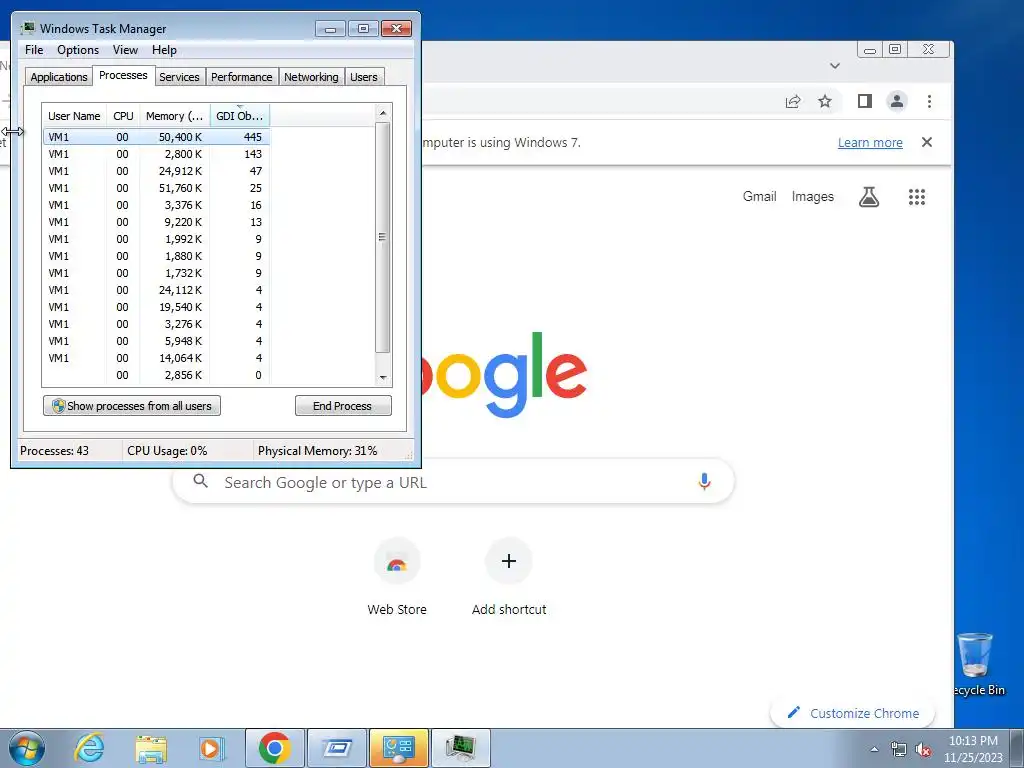1024x768 pixels.
Task: Sort processes by CPU column header
Action: 123,116
